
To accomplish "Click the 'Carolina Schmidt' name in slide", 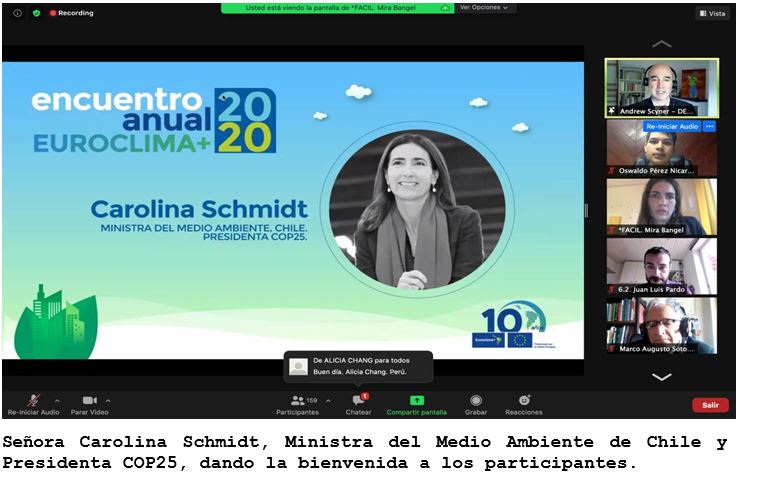I will tap(199, 209).
